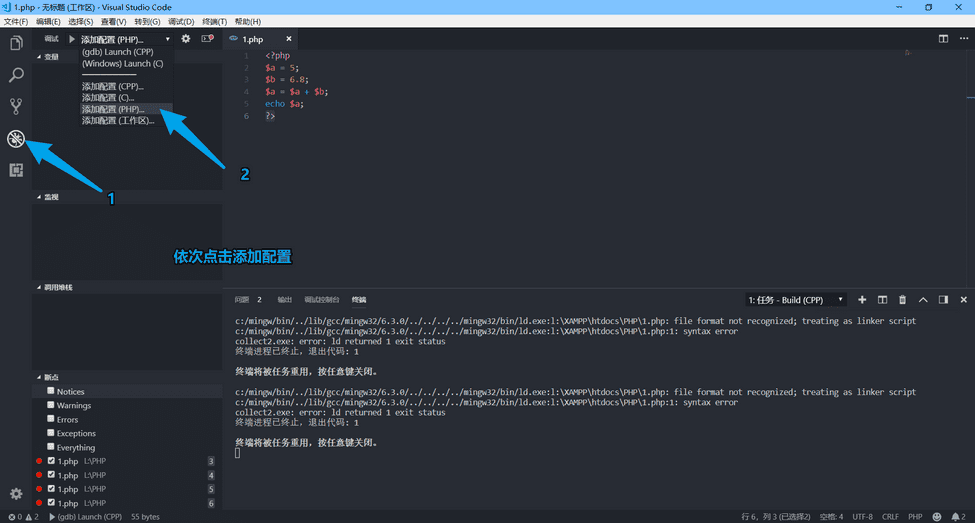This screenshot has width=975, height=523.
Task: Enable the Notices breakpoint checkbox
Action: point(51,391)
